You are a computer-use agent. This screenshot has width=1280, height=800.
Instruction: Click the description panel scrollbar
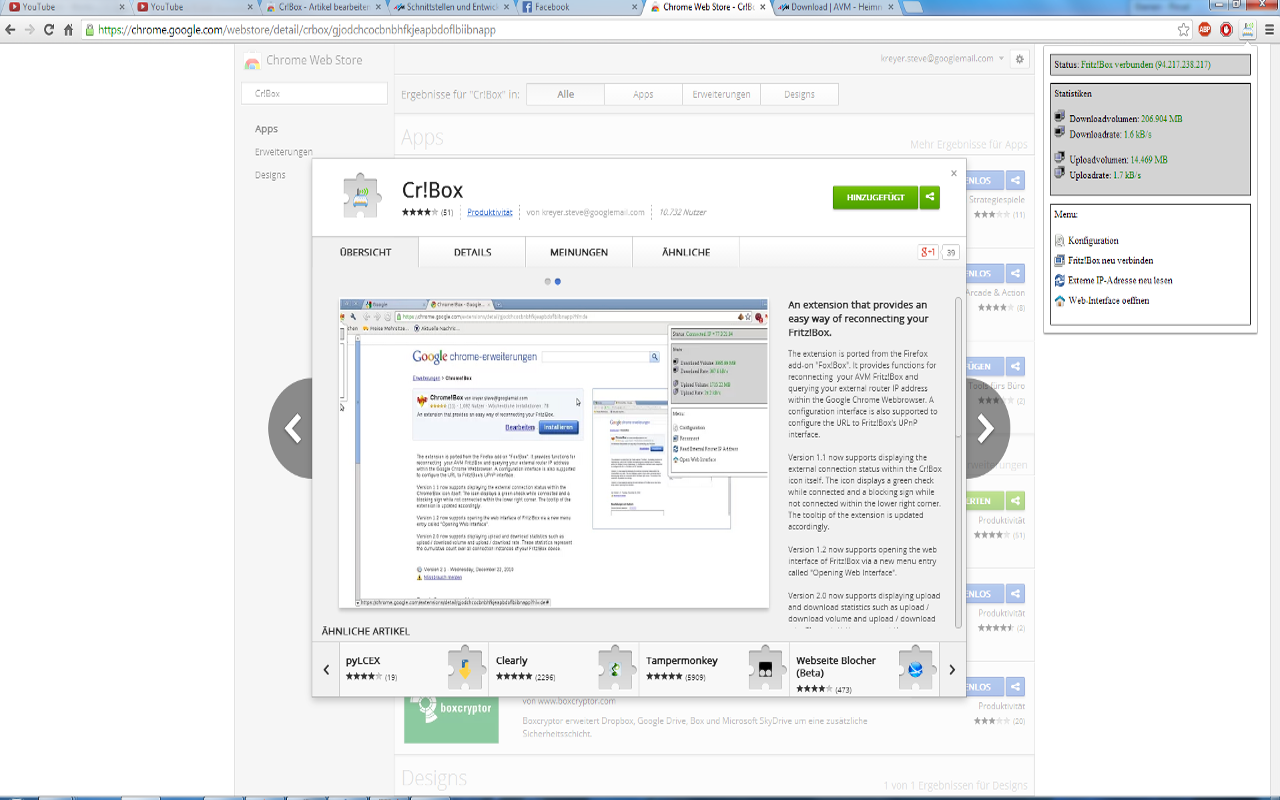tap(959, 463)
